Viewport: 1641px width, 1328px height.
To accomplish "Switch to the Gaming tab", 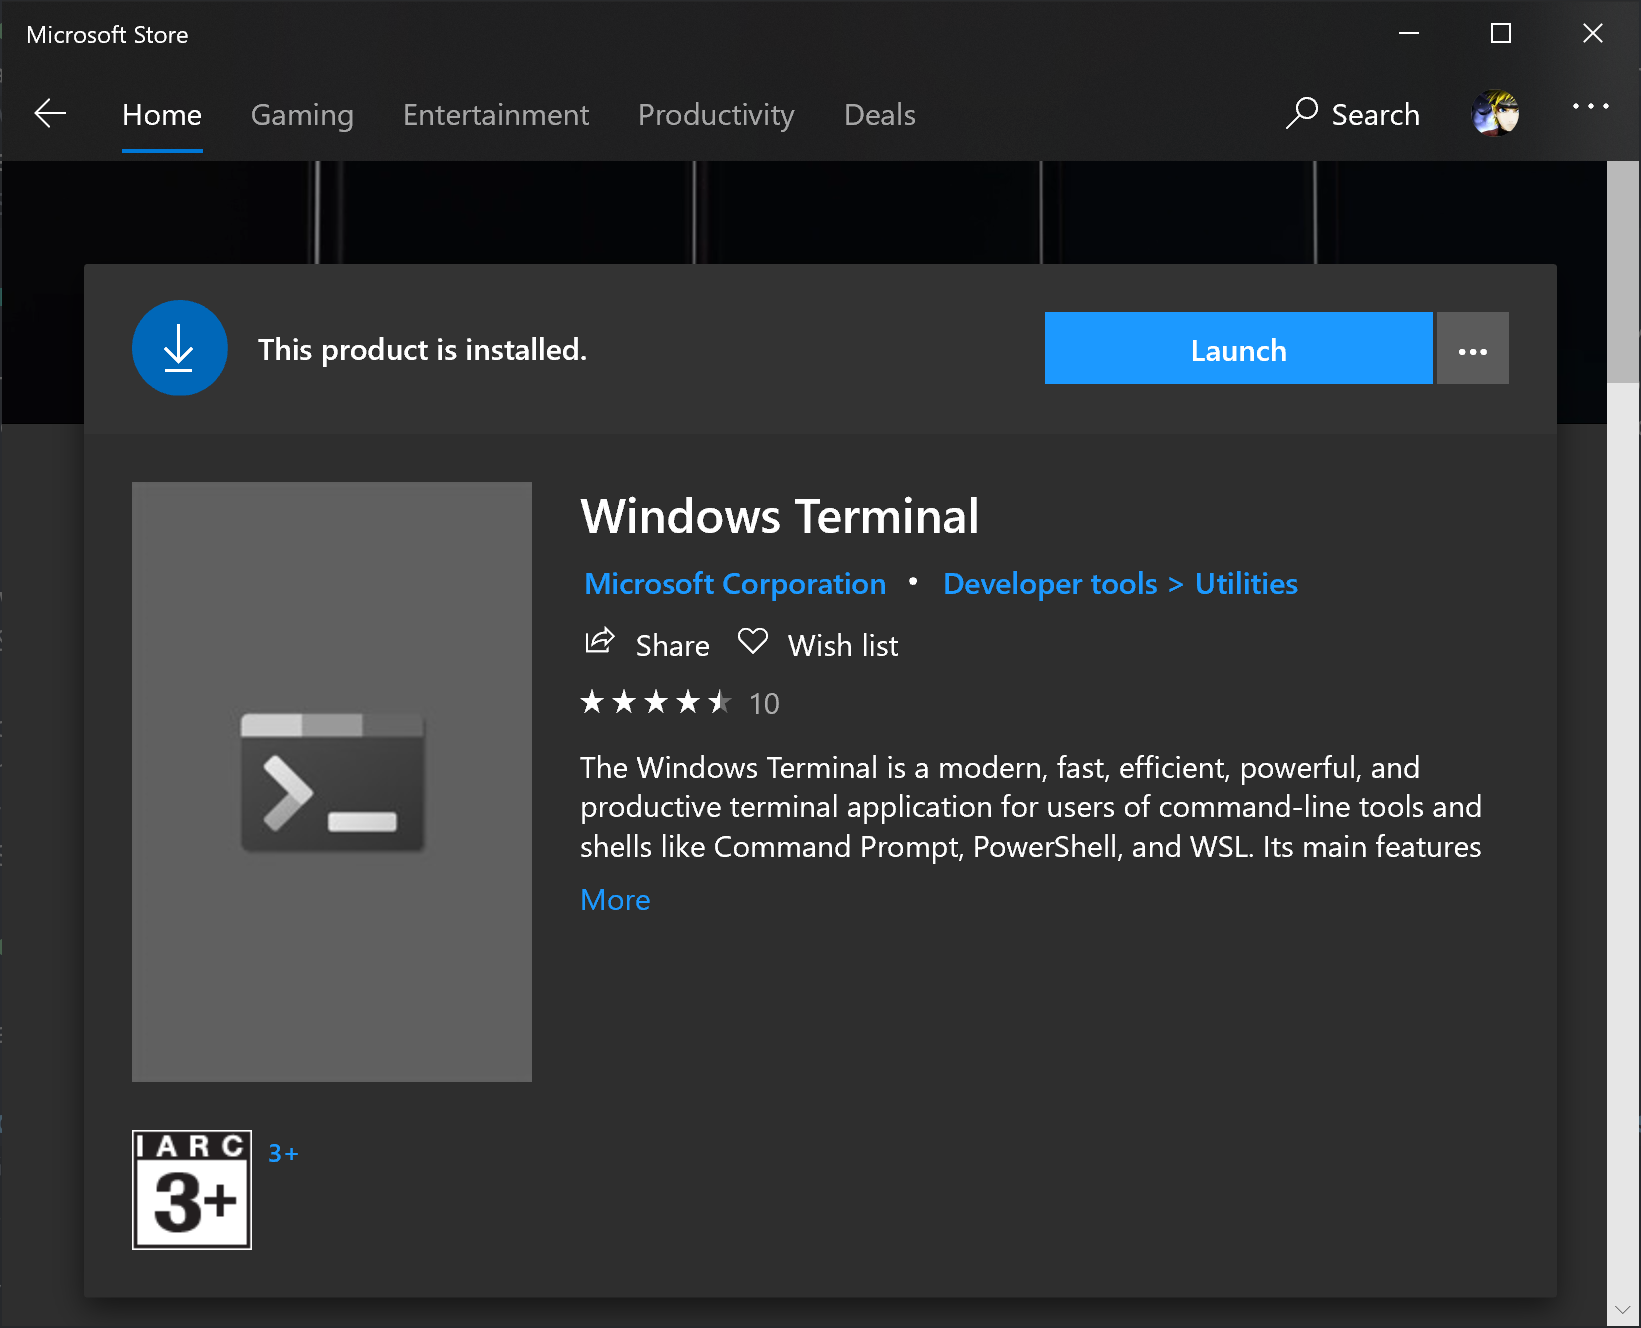I will click(x=302, y=114).
